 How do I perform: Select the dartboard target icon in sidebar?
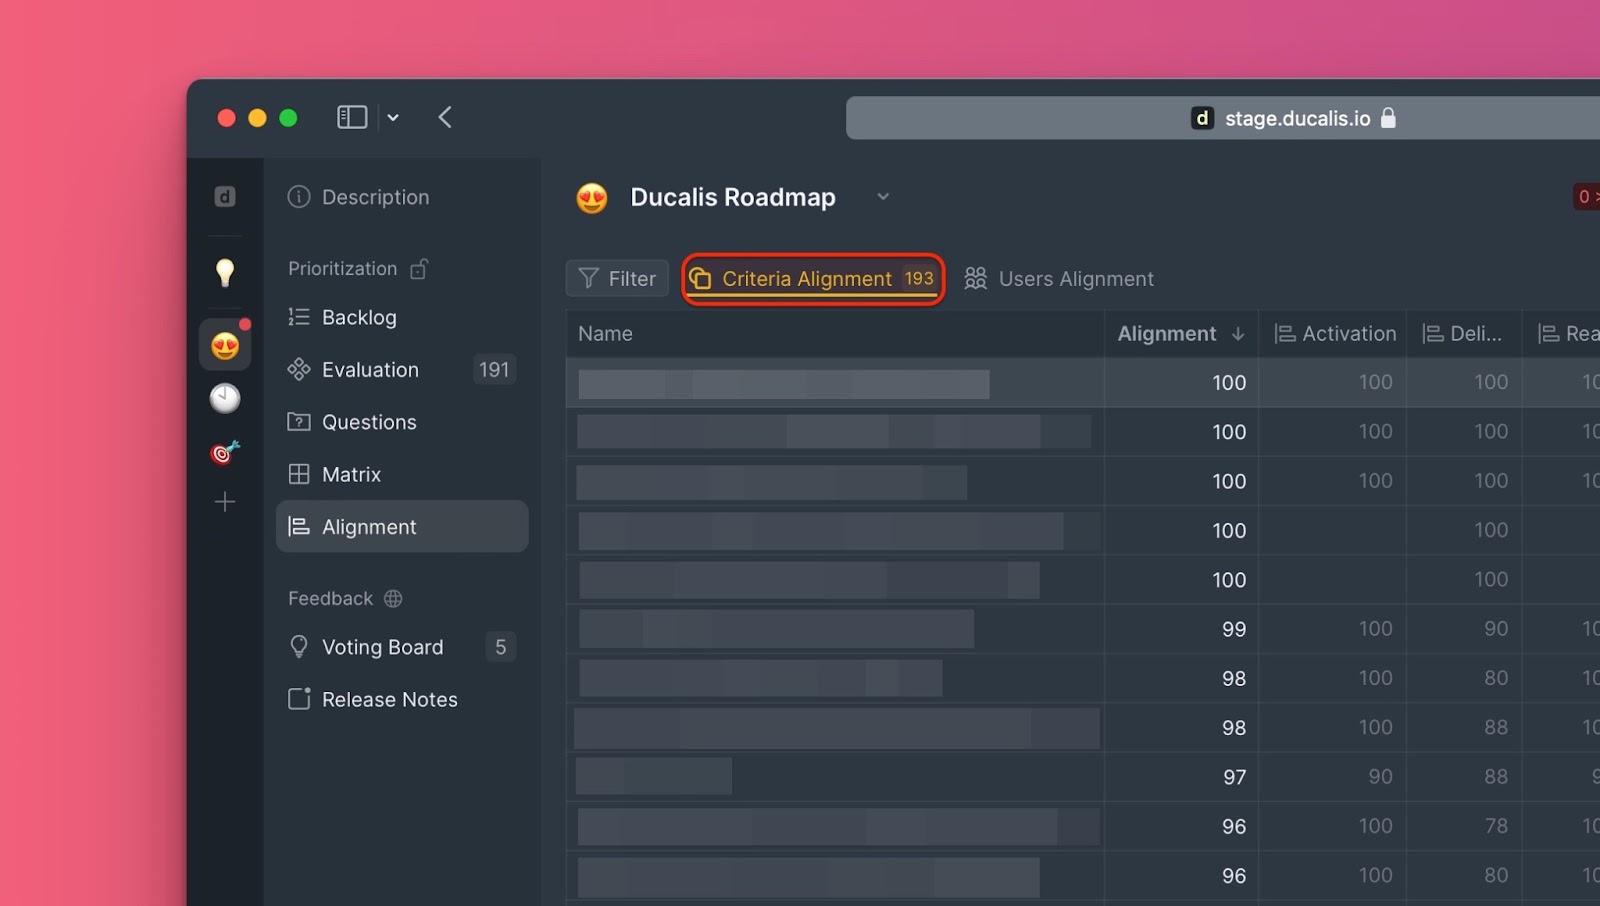click(222, 452)
